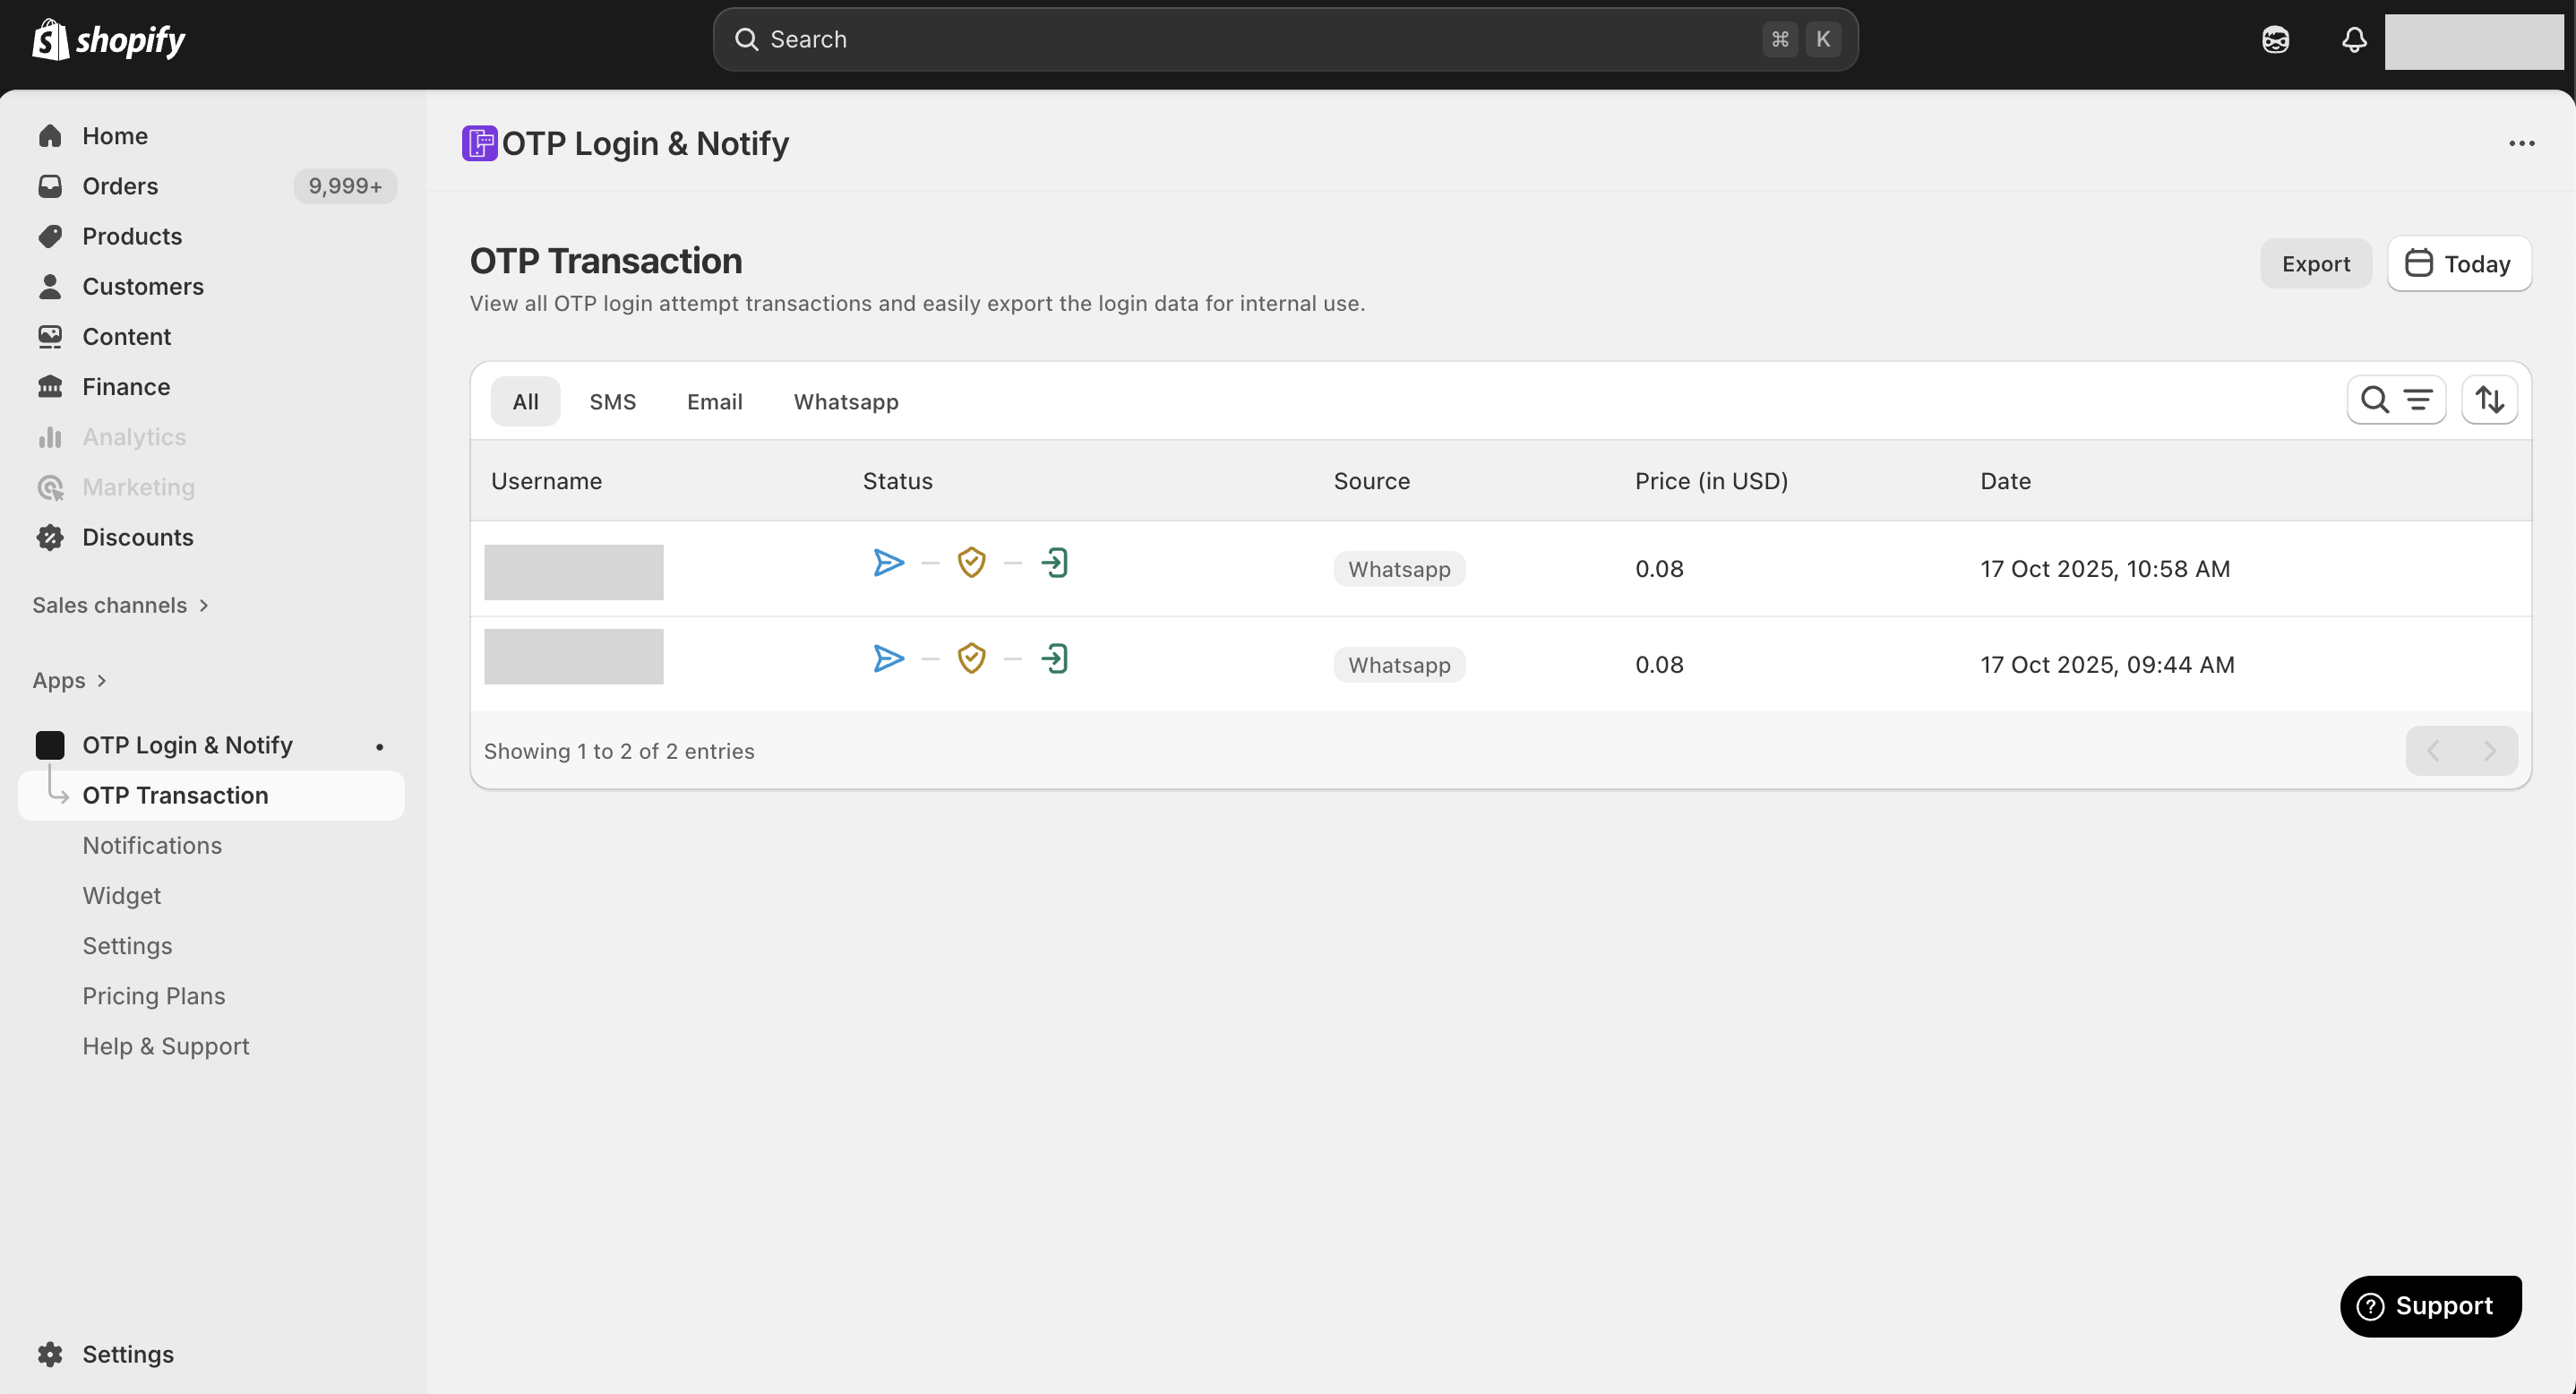Open search and filter in table toolbar
The height and width of the screenshot is (1394, 2576).
[x=2396, y=400]
